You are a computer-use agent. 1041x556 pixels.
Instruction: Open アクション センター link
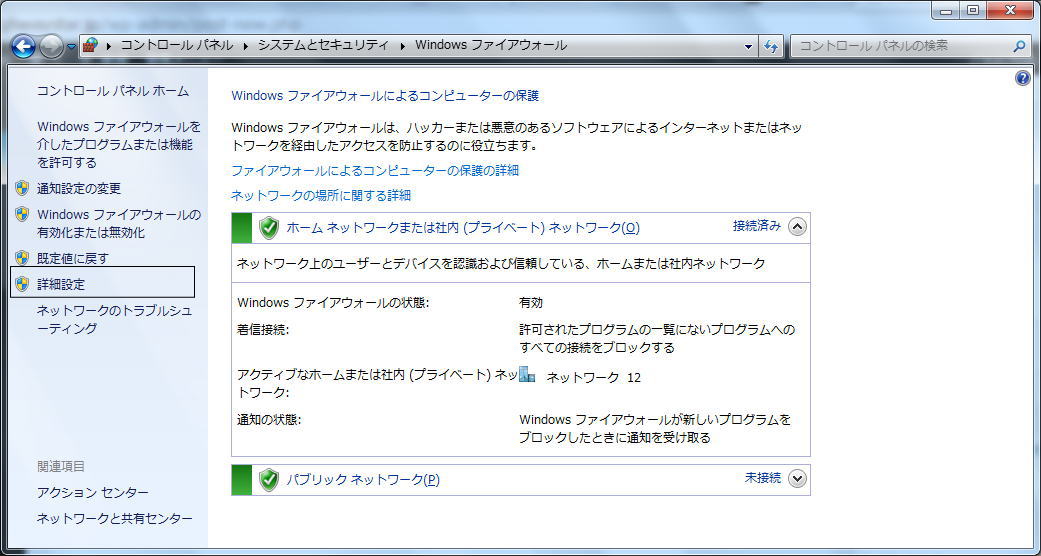93,492
